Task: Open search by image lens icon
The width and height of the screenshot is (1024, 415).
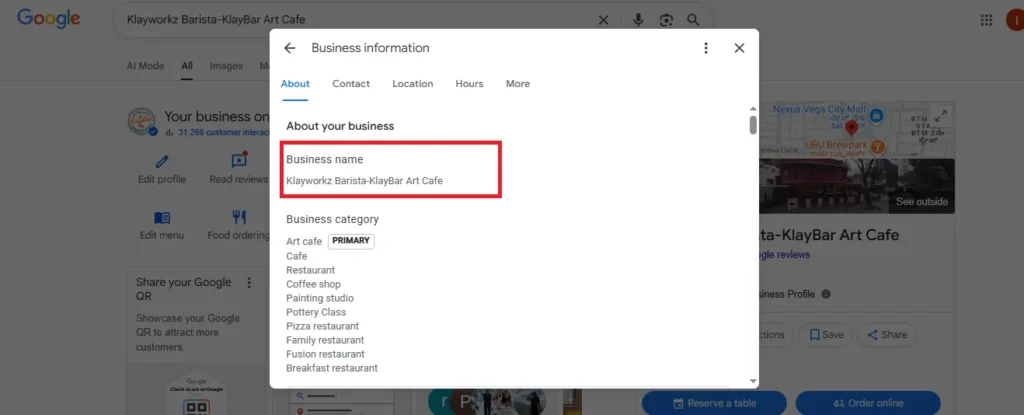Action: tap(666, 20)
